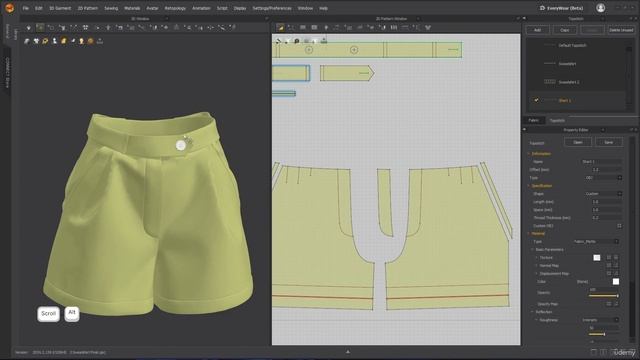640x360 pixels.
Task: Click the four-square arrangement icon in 3D toolbar
Action: pos(85,27)
